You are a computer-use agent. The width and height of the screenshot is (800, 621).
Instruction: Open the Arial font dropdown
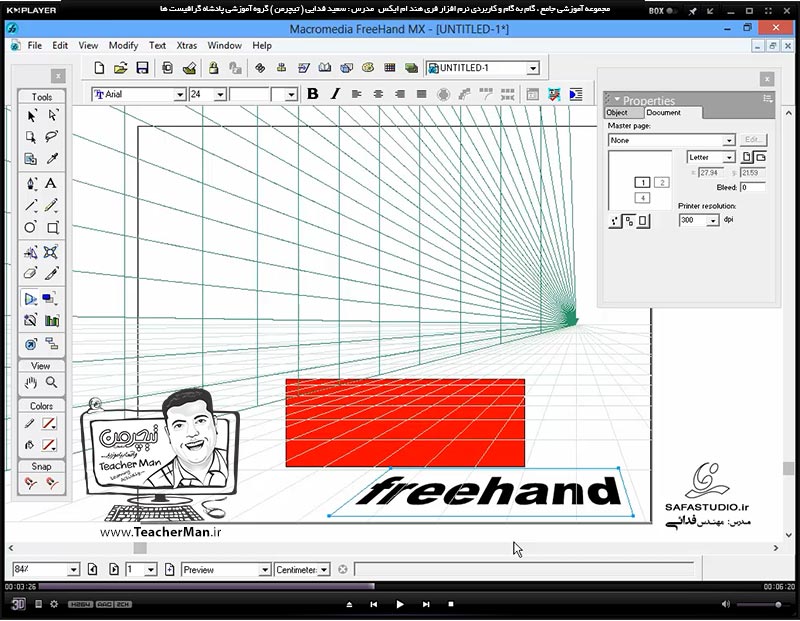180,95
